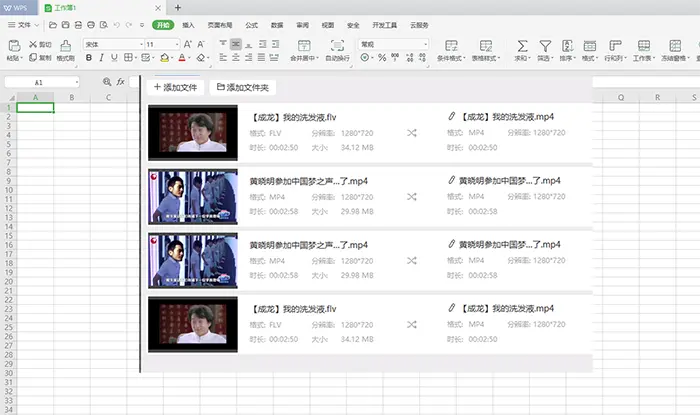Click the redo arrow

point(129,25)
